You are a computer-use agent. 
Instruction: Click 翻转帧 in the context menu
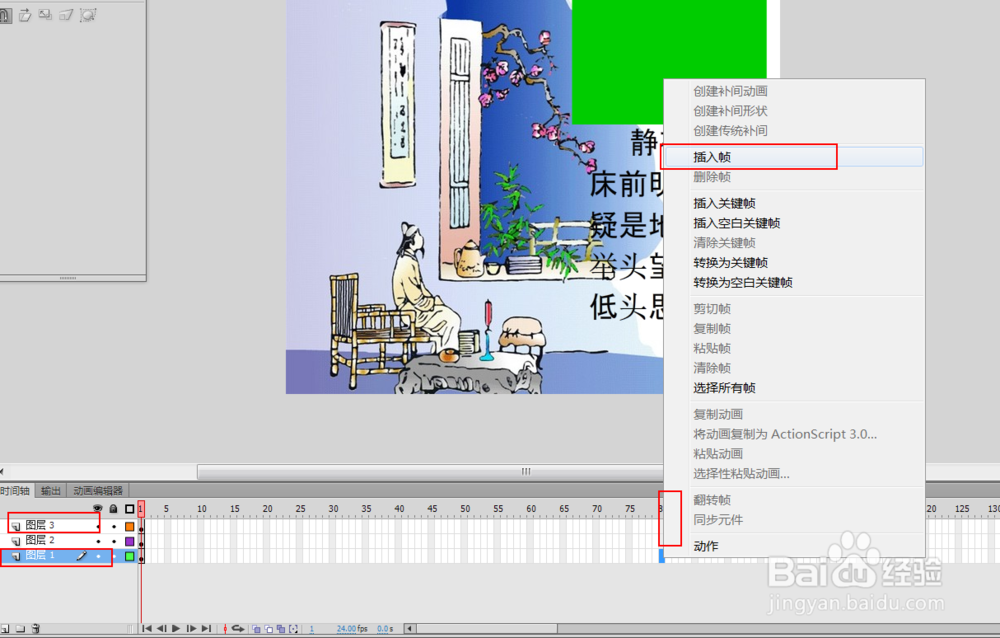pos(793,500)
